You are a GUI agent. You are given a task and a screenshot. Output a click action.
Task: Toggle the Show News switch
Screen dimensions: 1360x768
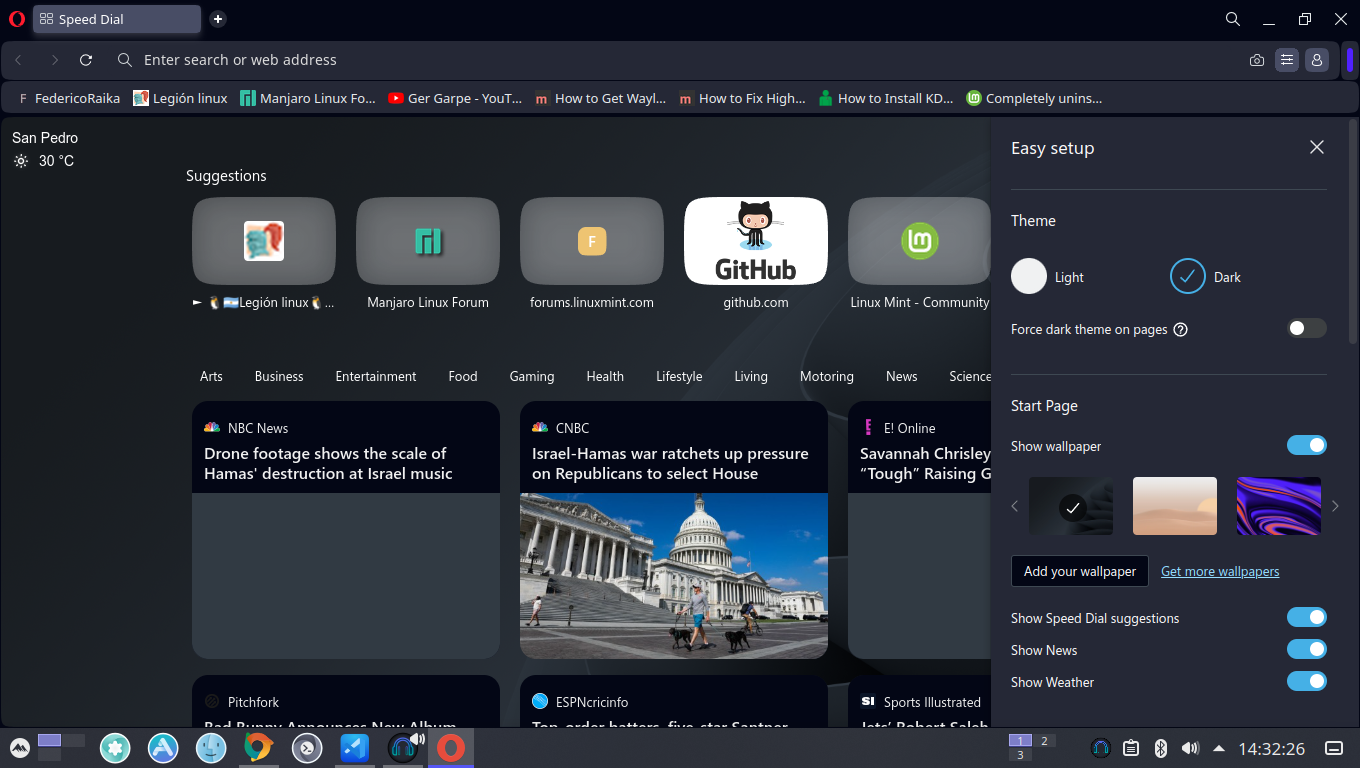click(x=1306, y=649)
